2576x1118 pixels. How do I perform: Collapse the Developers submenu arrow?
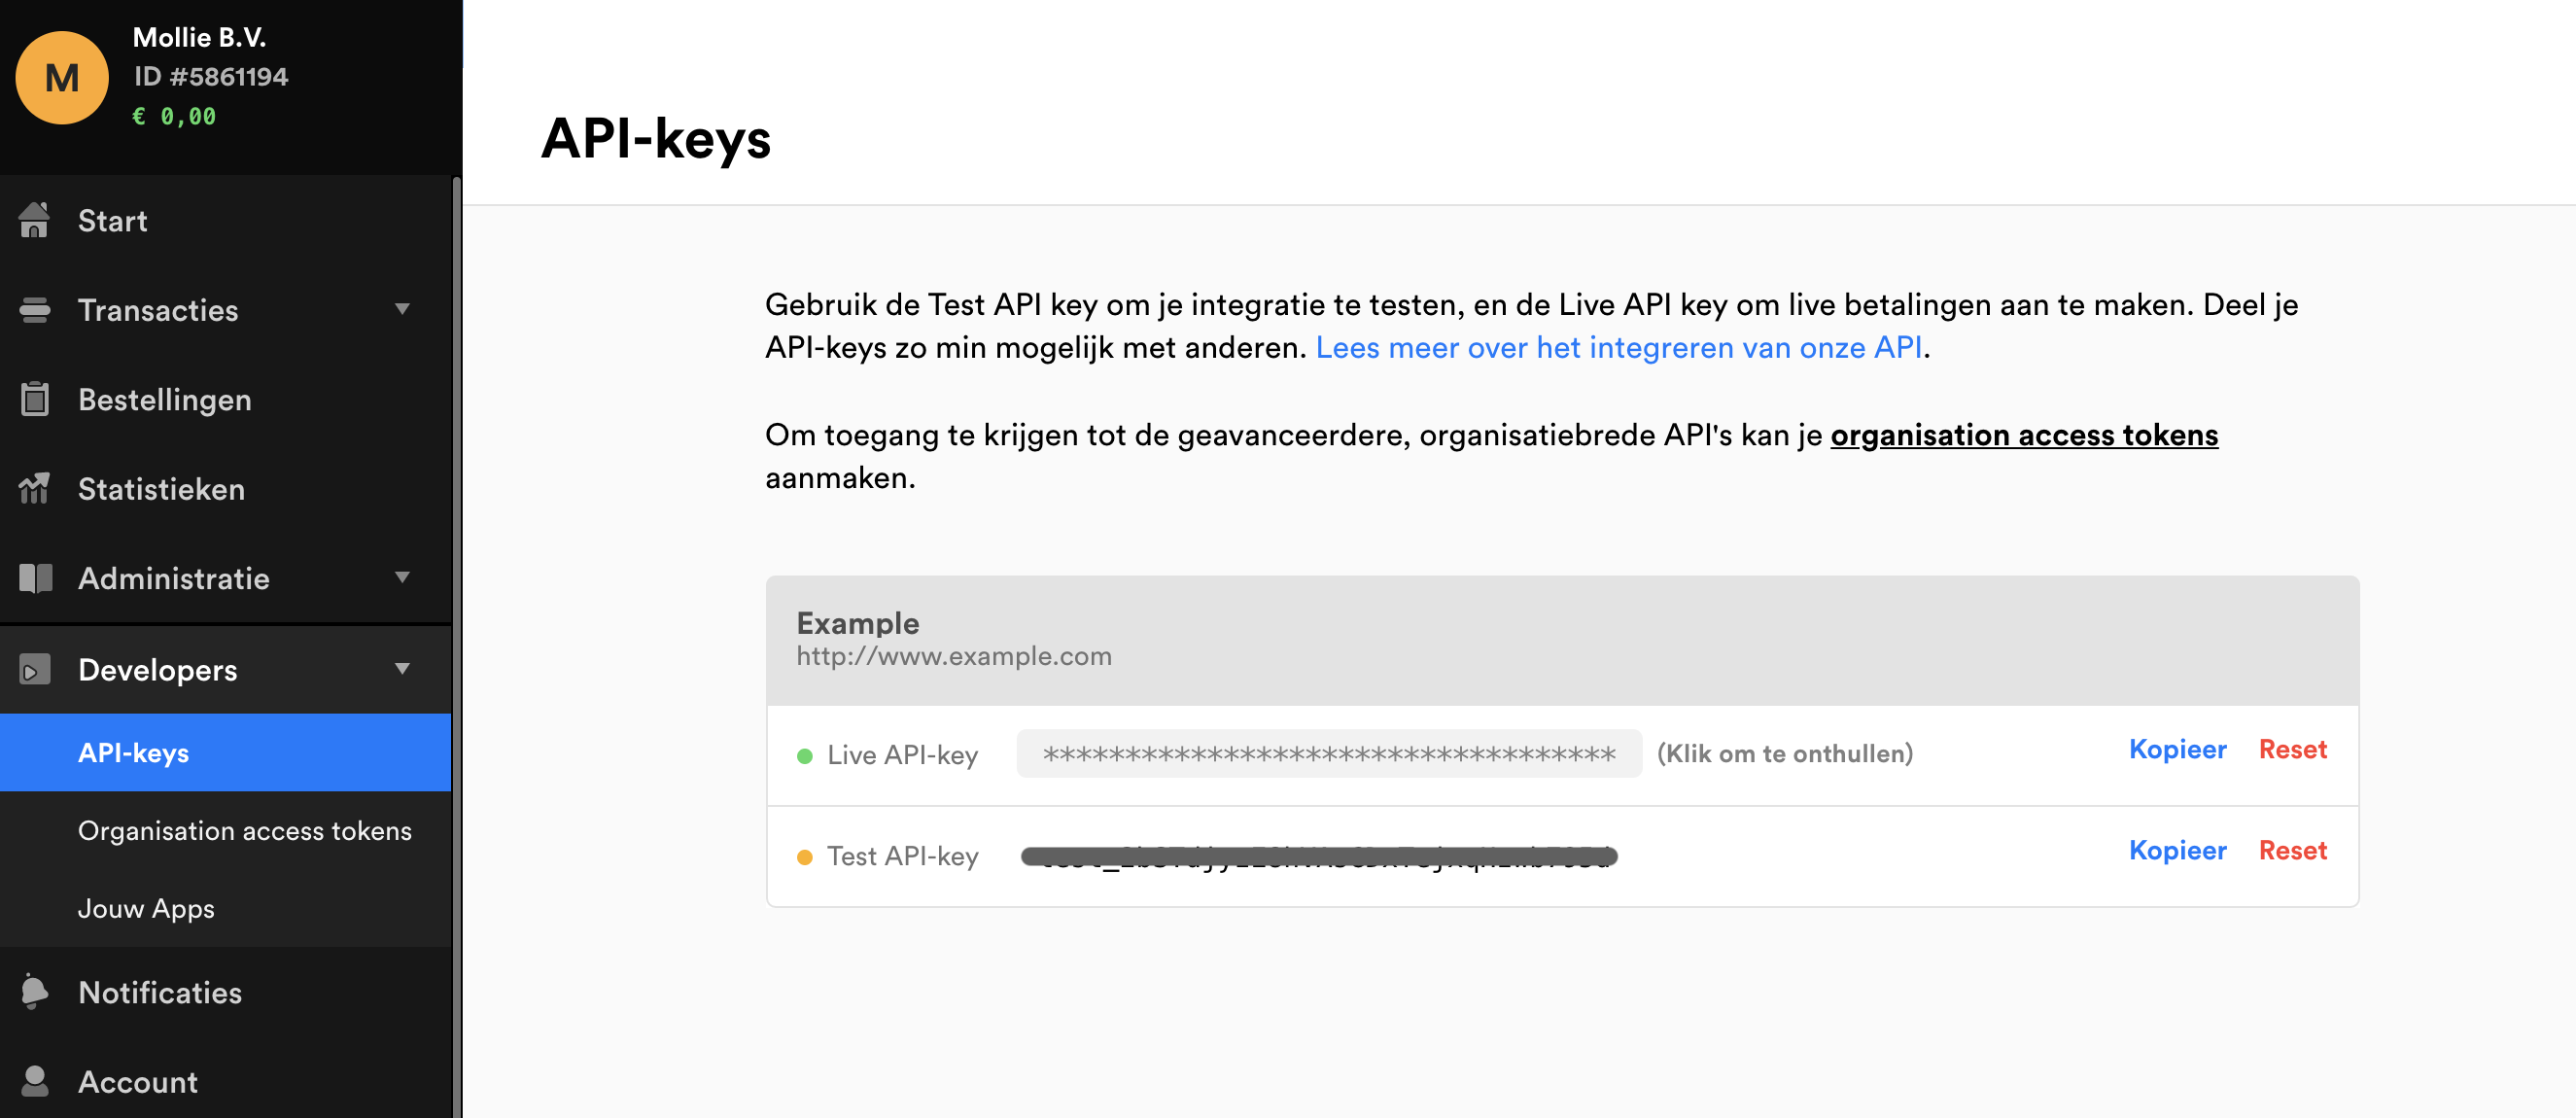[x=402, y=669]
